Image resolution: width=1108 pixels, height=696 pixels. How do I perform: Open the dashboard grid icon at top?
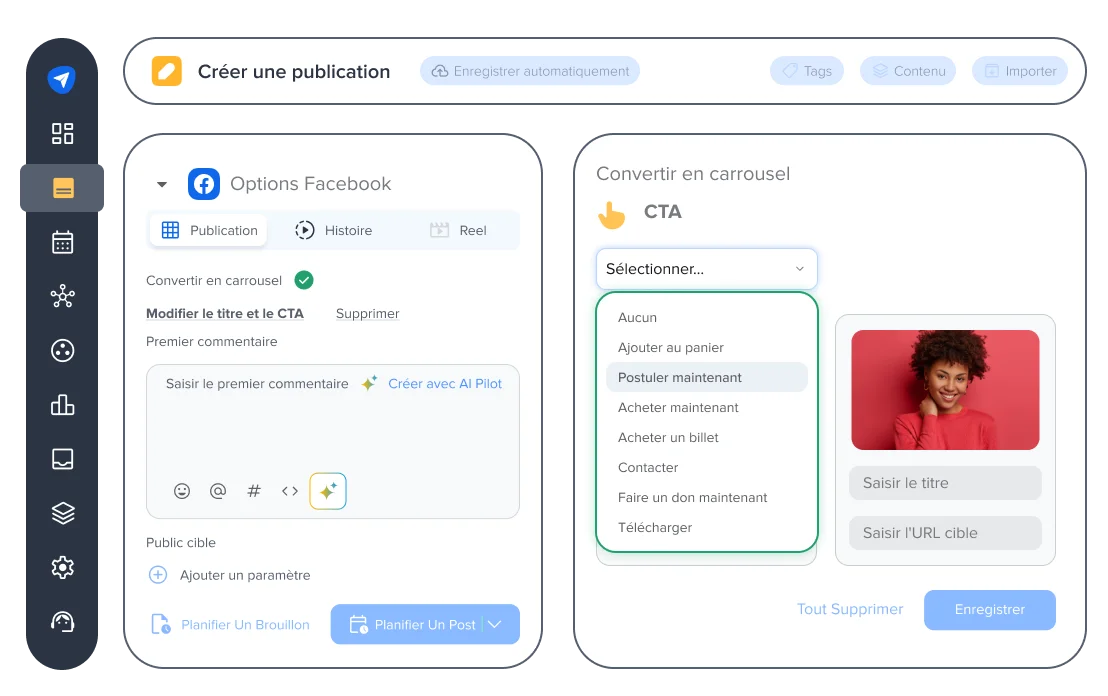(63, 133)
